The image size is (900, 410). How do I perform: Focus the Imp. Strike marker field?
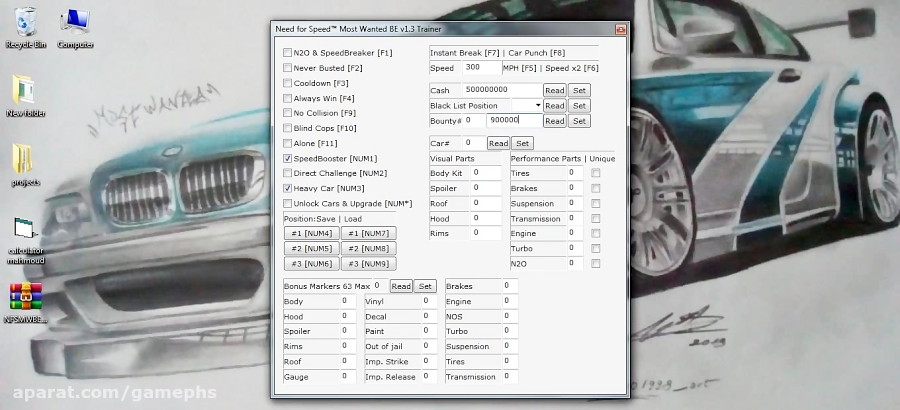pyautogui.click(x=429, y=361)
